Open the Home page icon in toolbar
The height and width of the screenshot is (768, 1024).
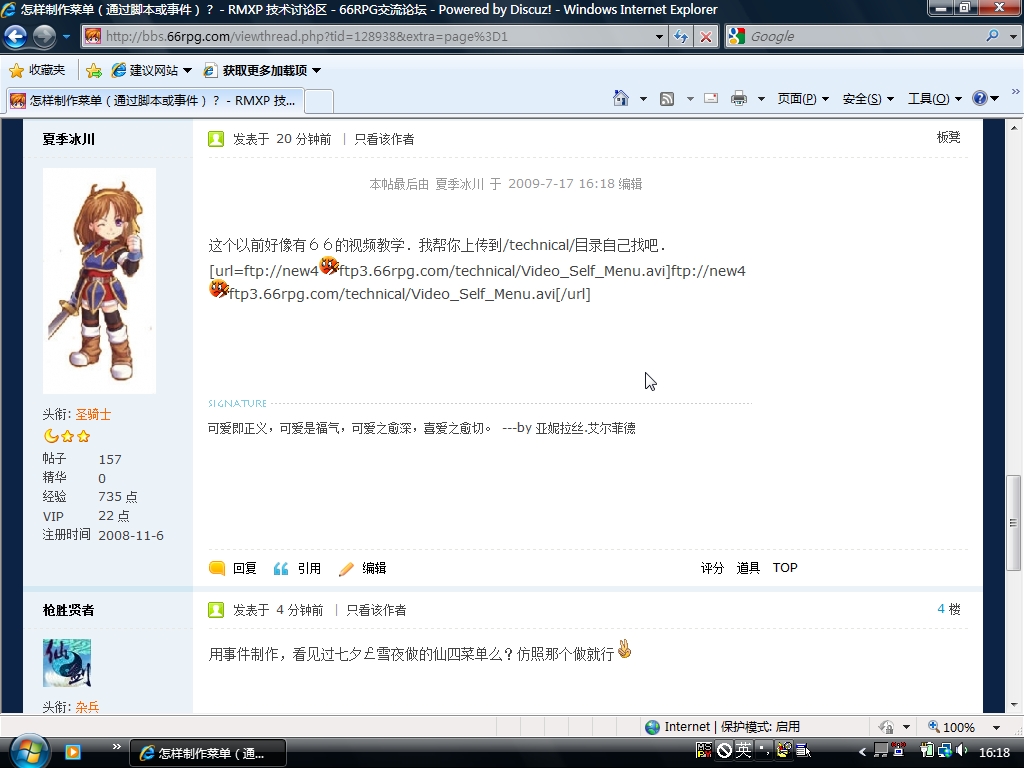(620, 99)
